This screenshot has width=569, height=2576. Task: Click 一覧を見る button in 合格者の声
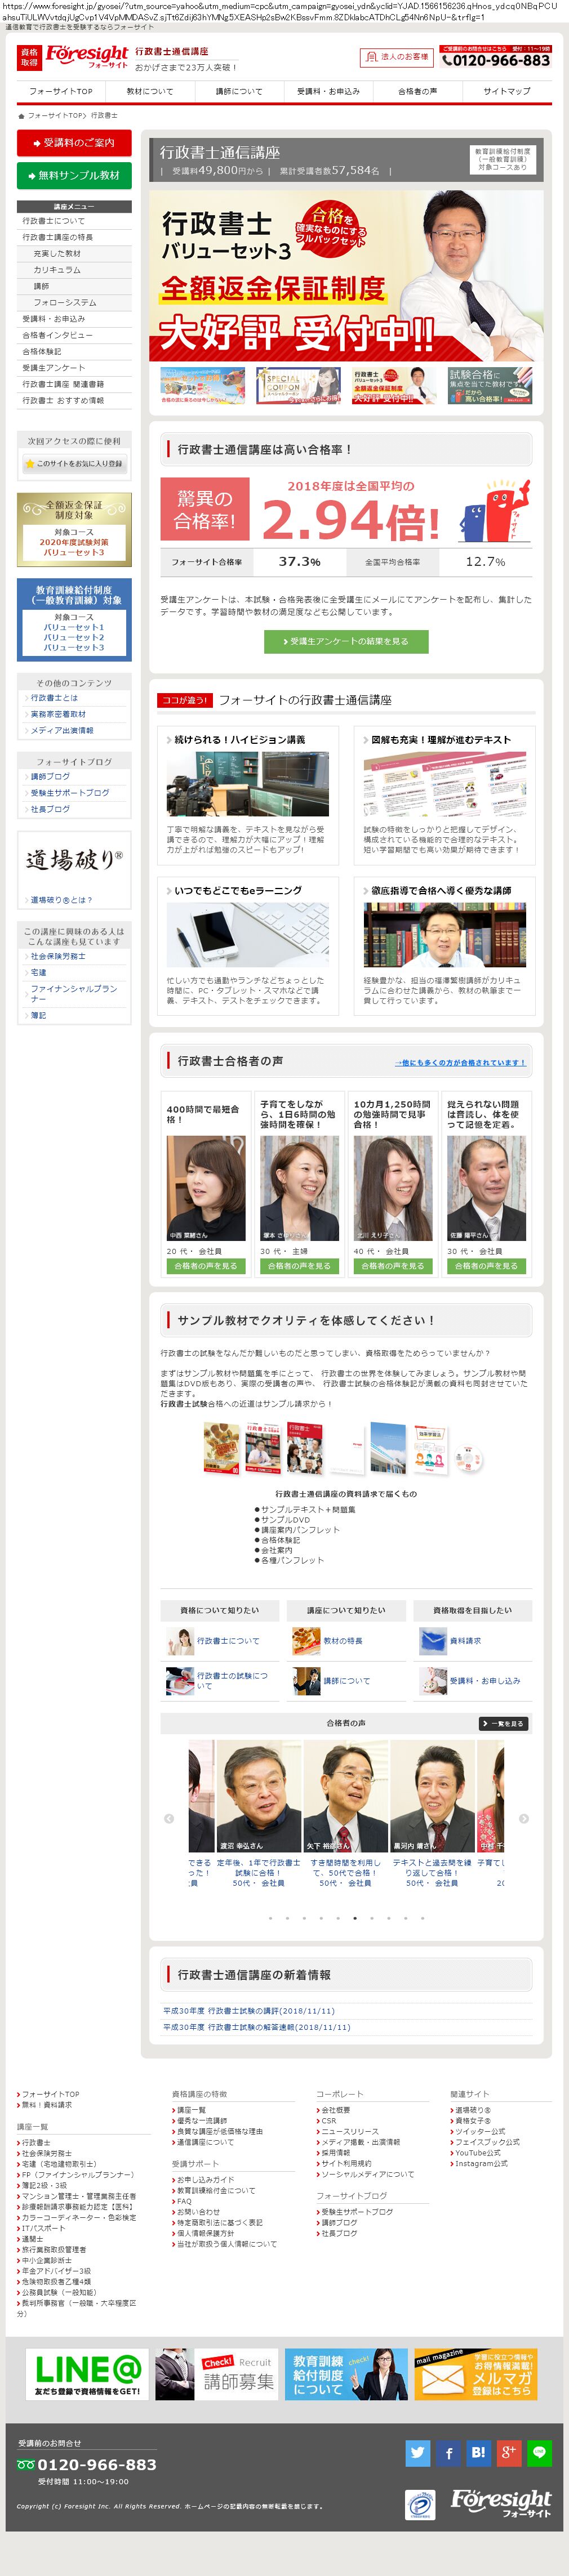503,1723
